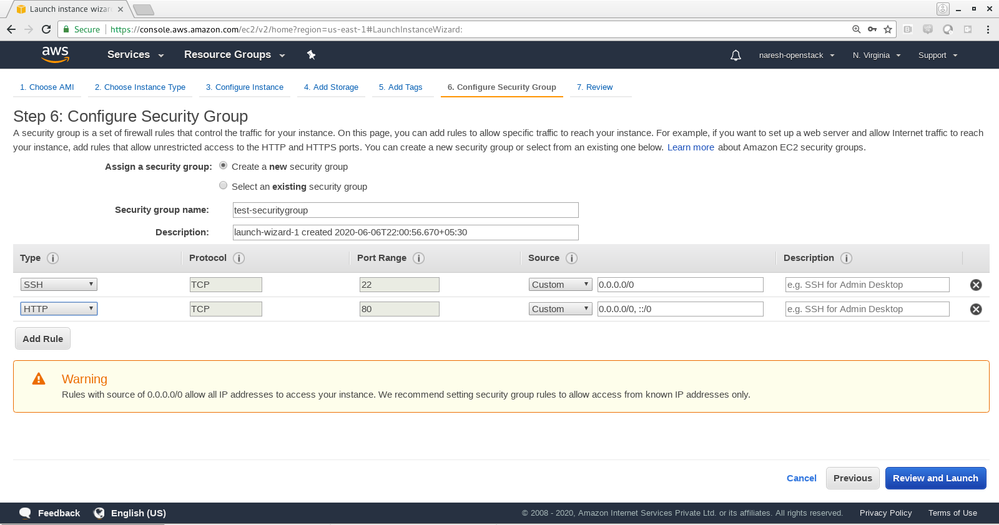Bookmark page with the star icon

pos(887,30)
